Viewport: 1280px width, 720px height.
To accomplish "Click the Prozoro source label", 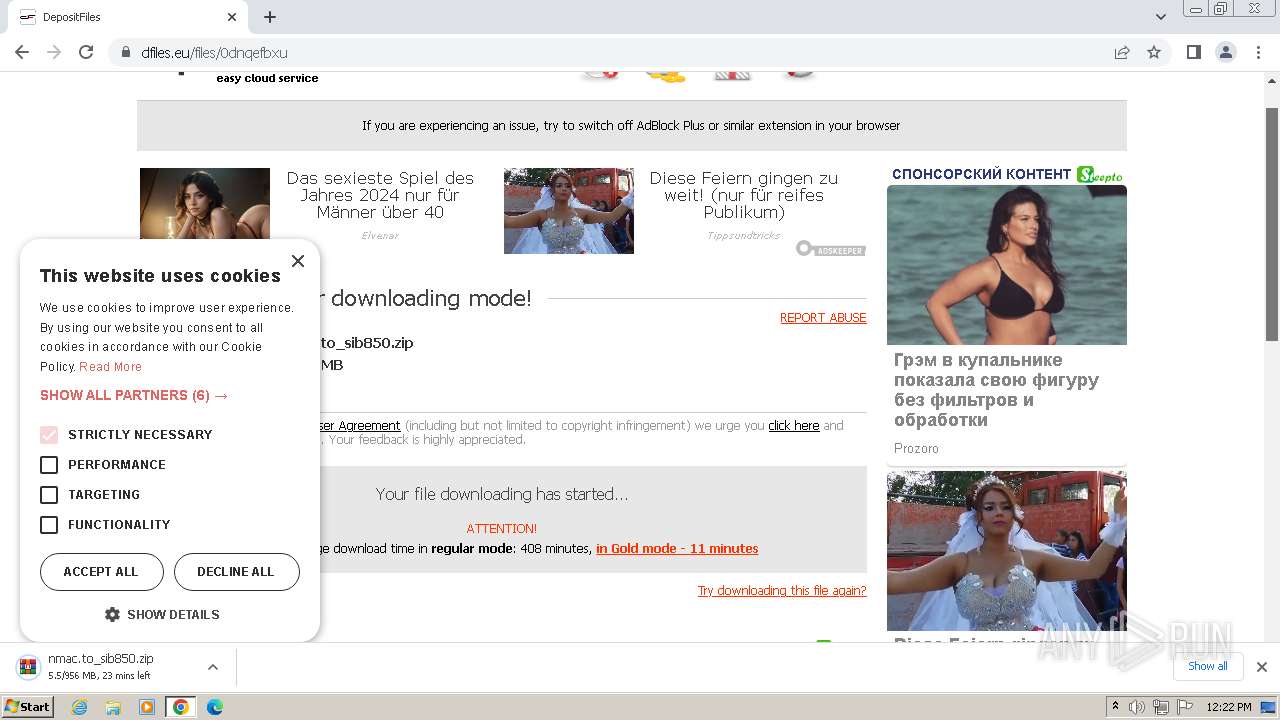I will pos(916,449).
